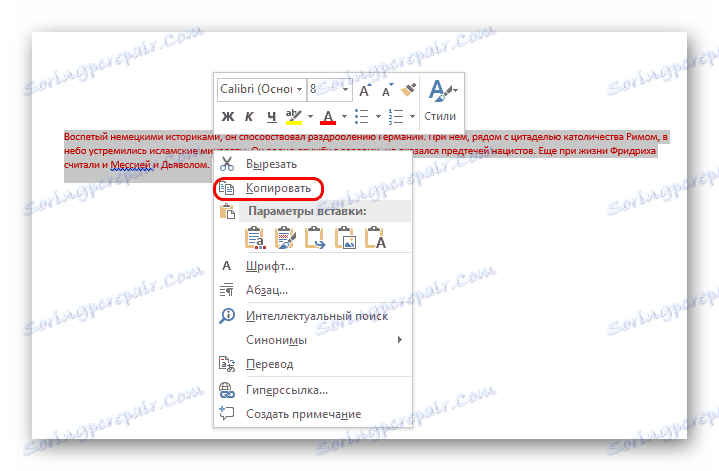Open Абзац... paragraph dialog entry
The image size is (719, 471).
pos(313,290)
